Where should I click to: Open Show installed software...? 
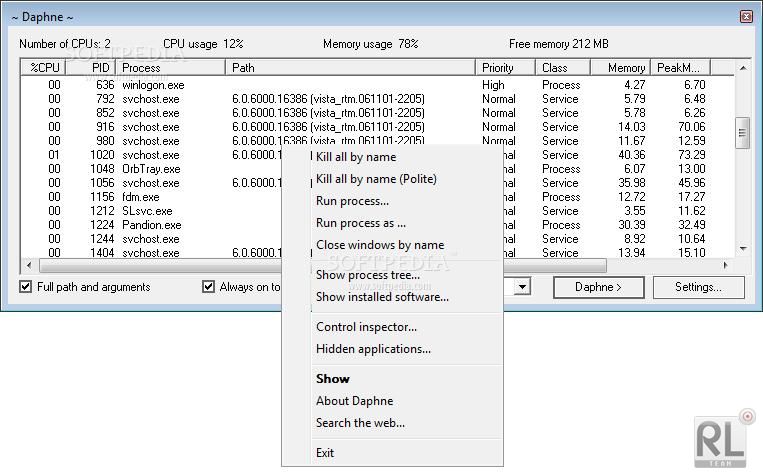coord(382,296)
